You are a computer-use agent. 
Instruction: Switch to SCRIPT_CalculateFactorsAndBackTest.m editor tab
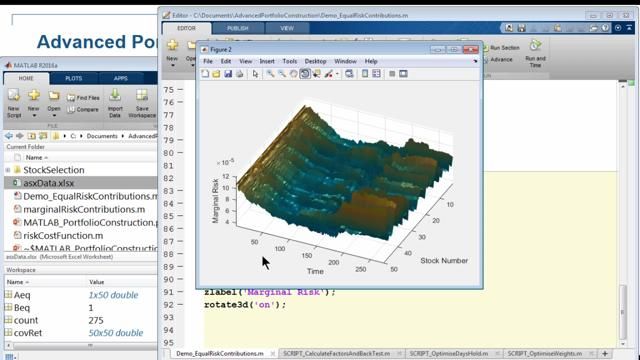(x=336, y=353)
